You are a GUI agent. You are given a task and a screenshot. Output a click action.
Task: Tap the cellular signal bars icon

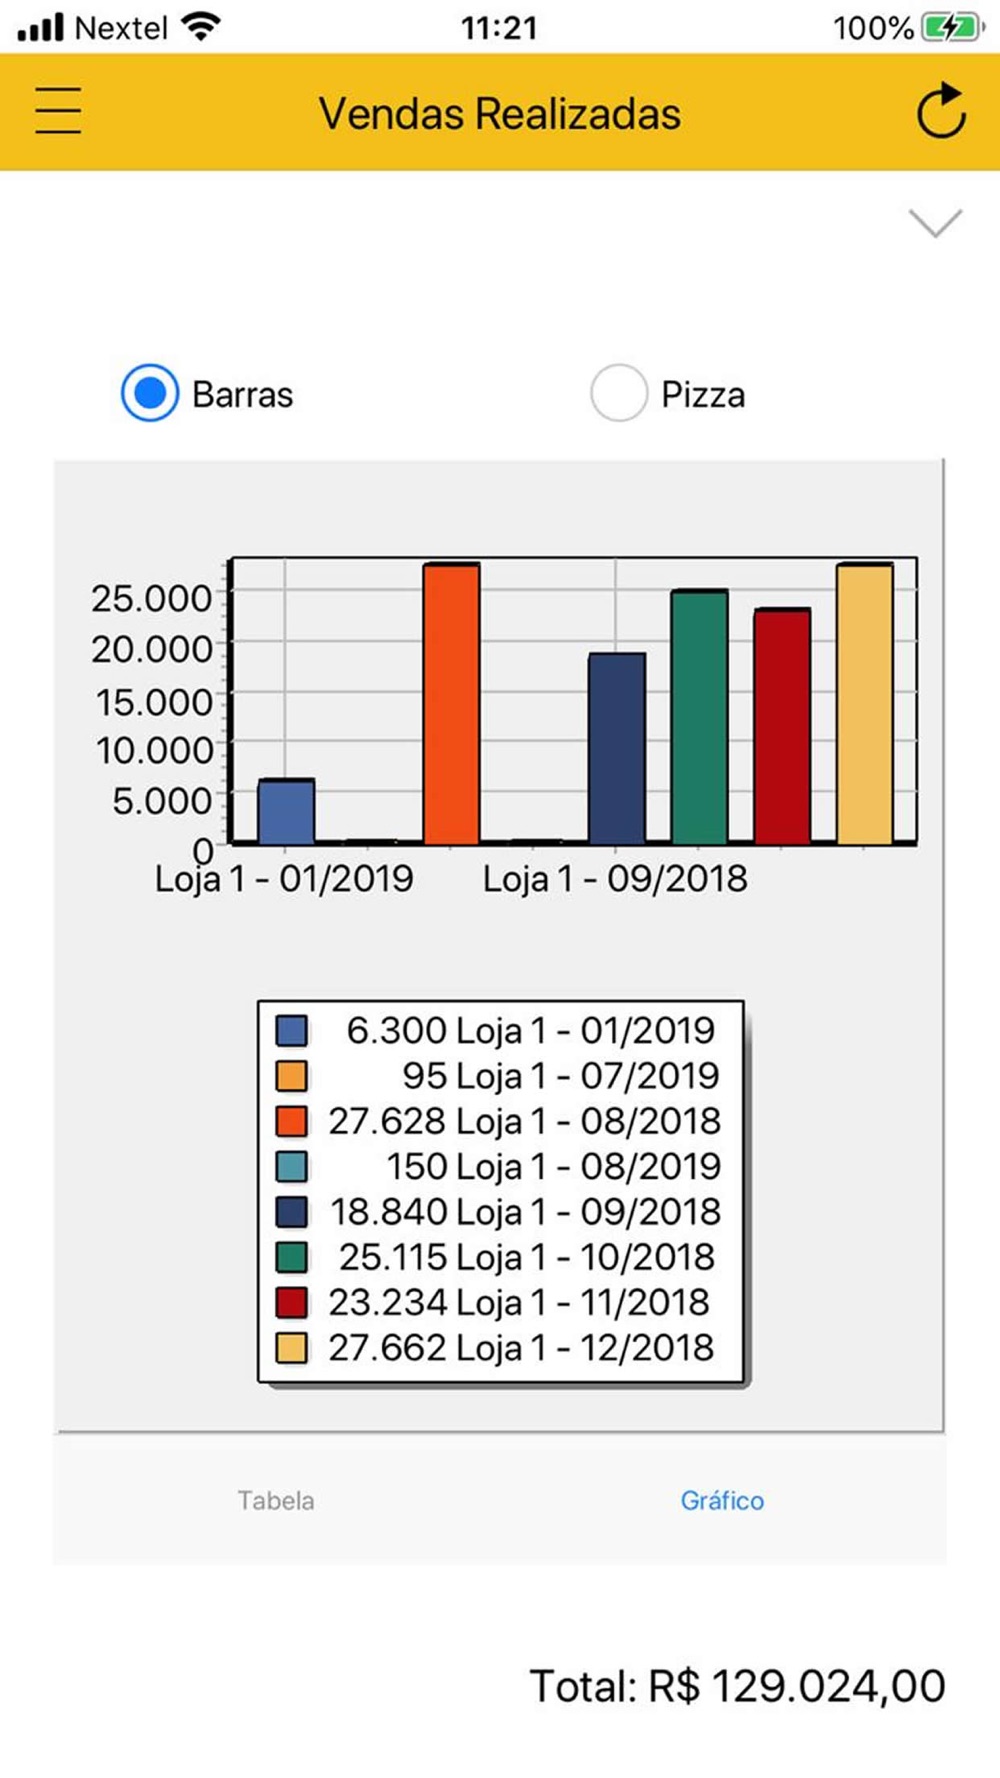point(40,27)
